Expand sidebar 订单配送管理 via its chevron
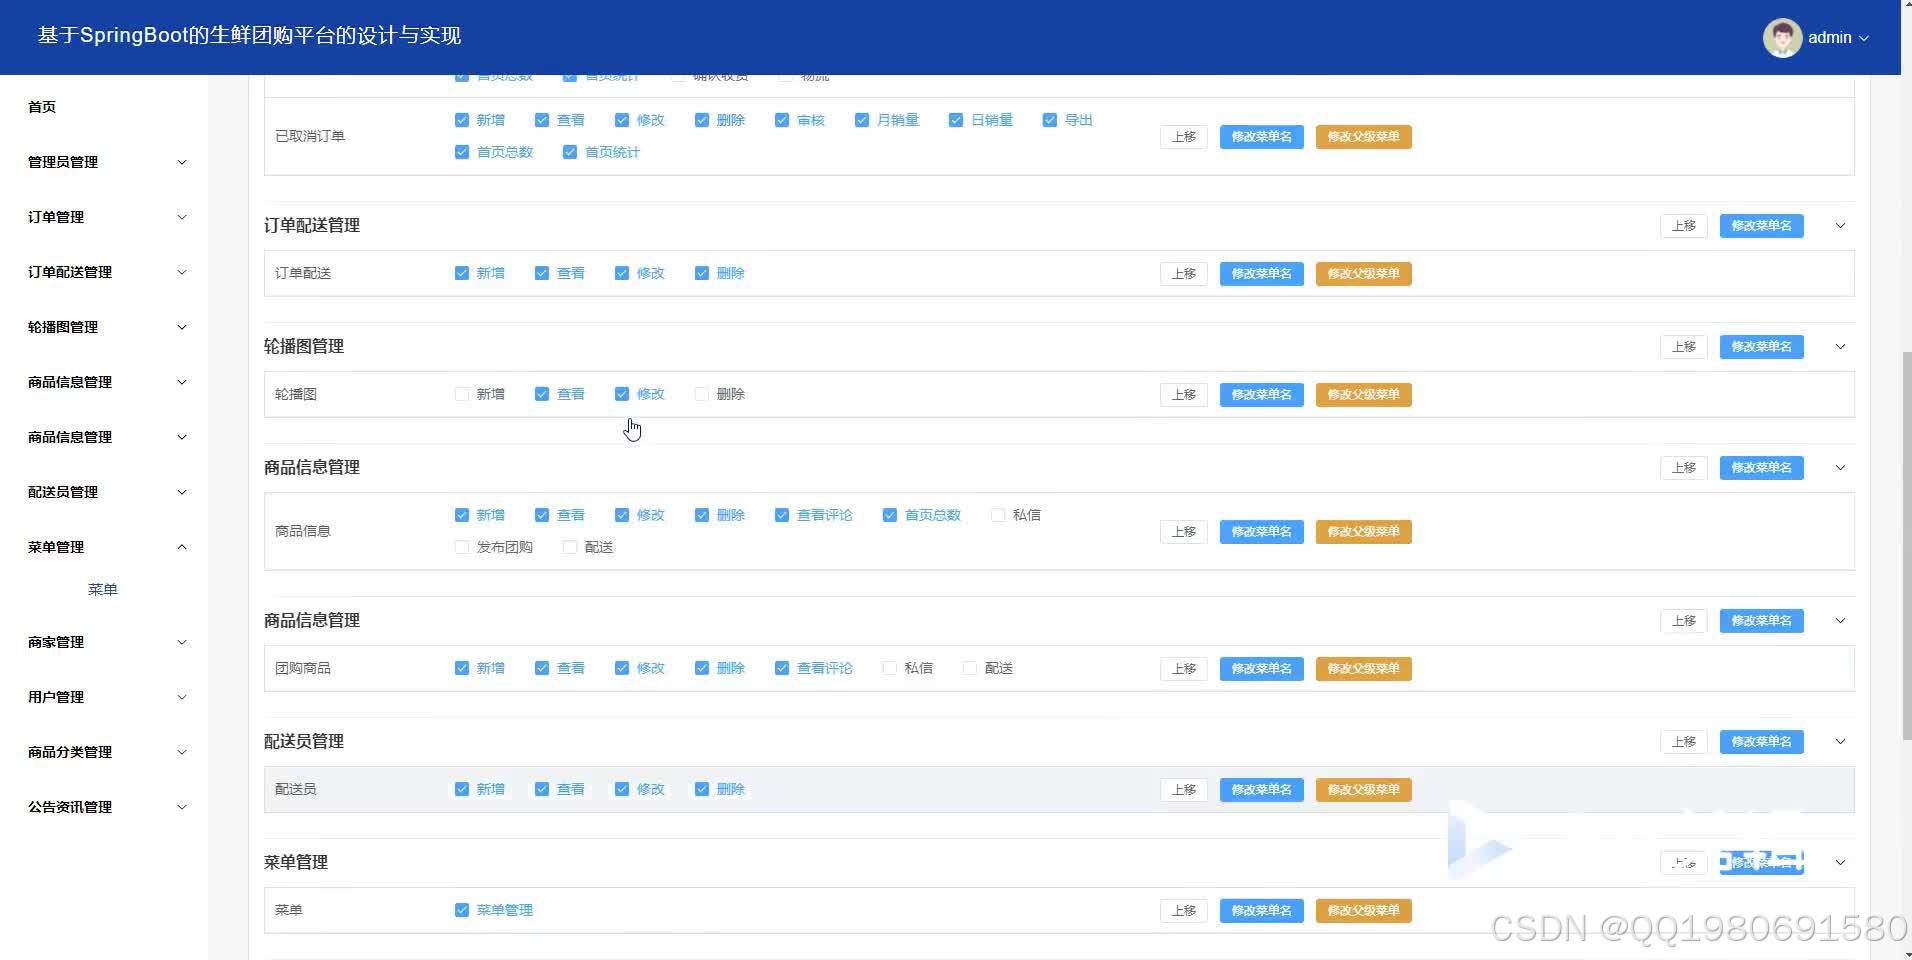This screenshot has width=1912, height=960. 182,272
